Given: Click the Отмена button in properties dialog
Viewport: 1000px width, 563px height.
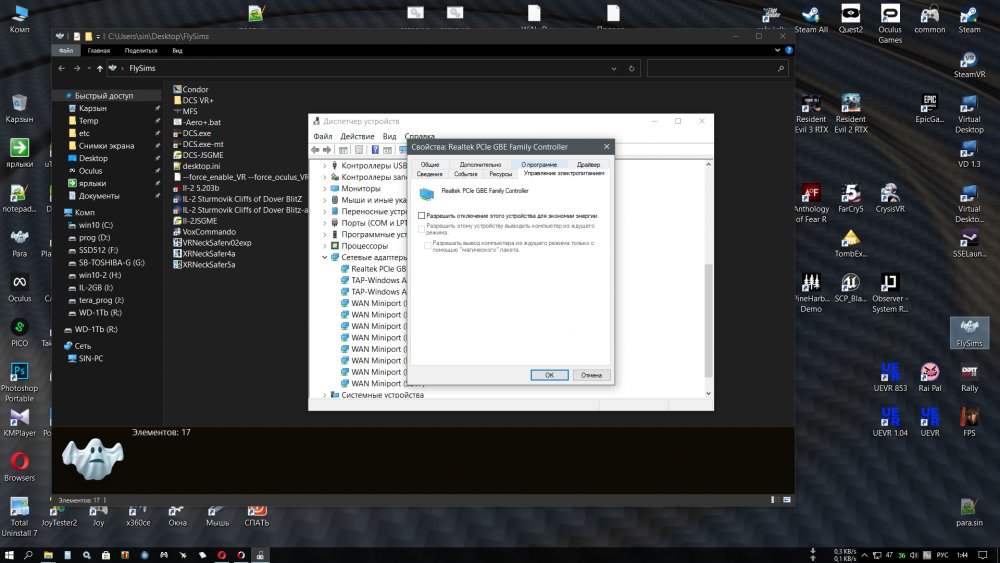Looking at the screenshot, I should (591, 375).
